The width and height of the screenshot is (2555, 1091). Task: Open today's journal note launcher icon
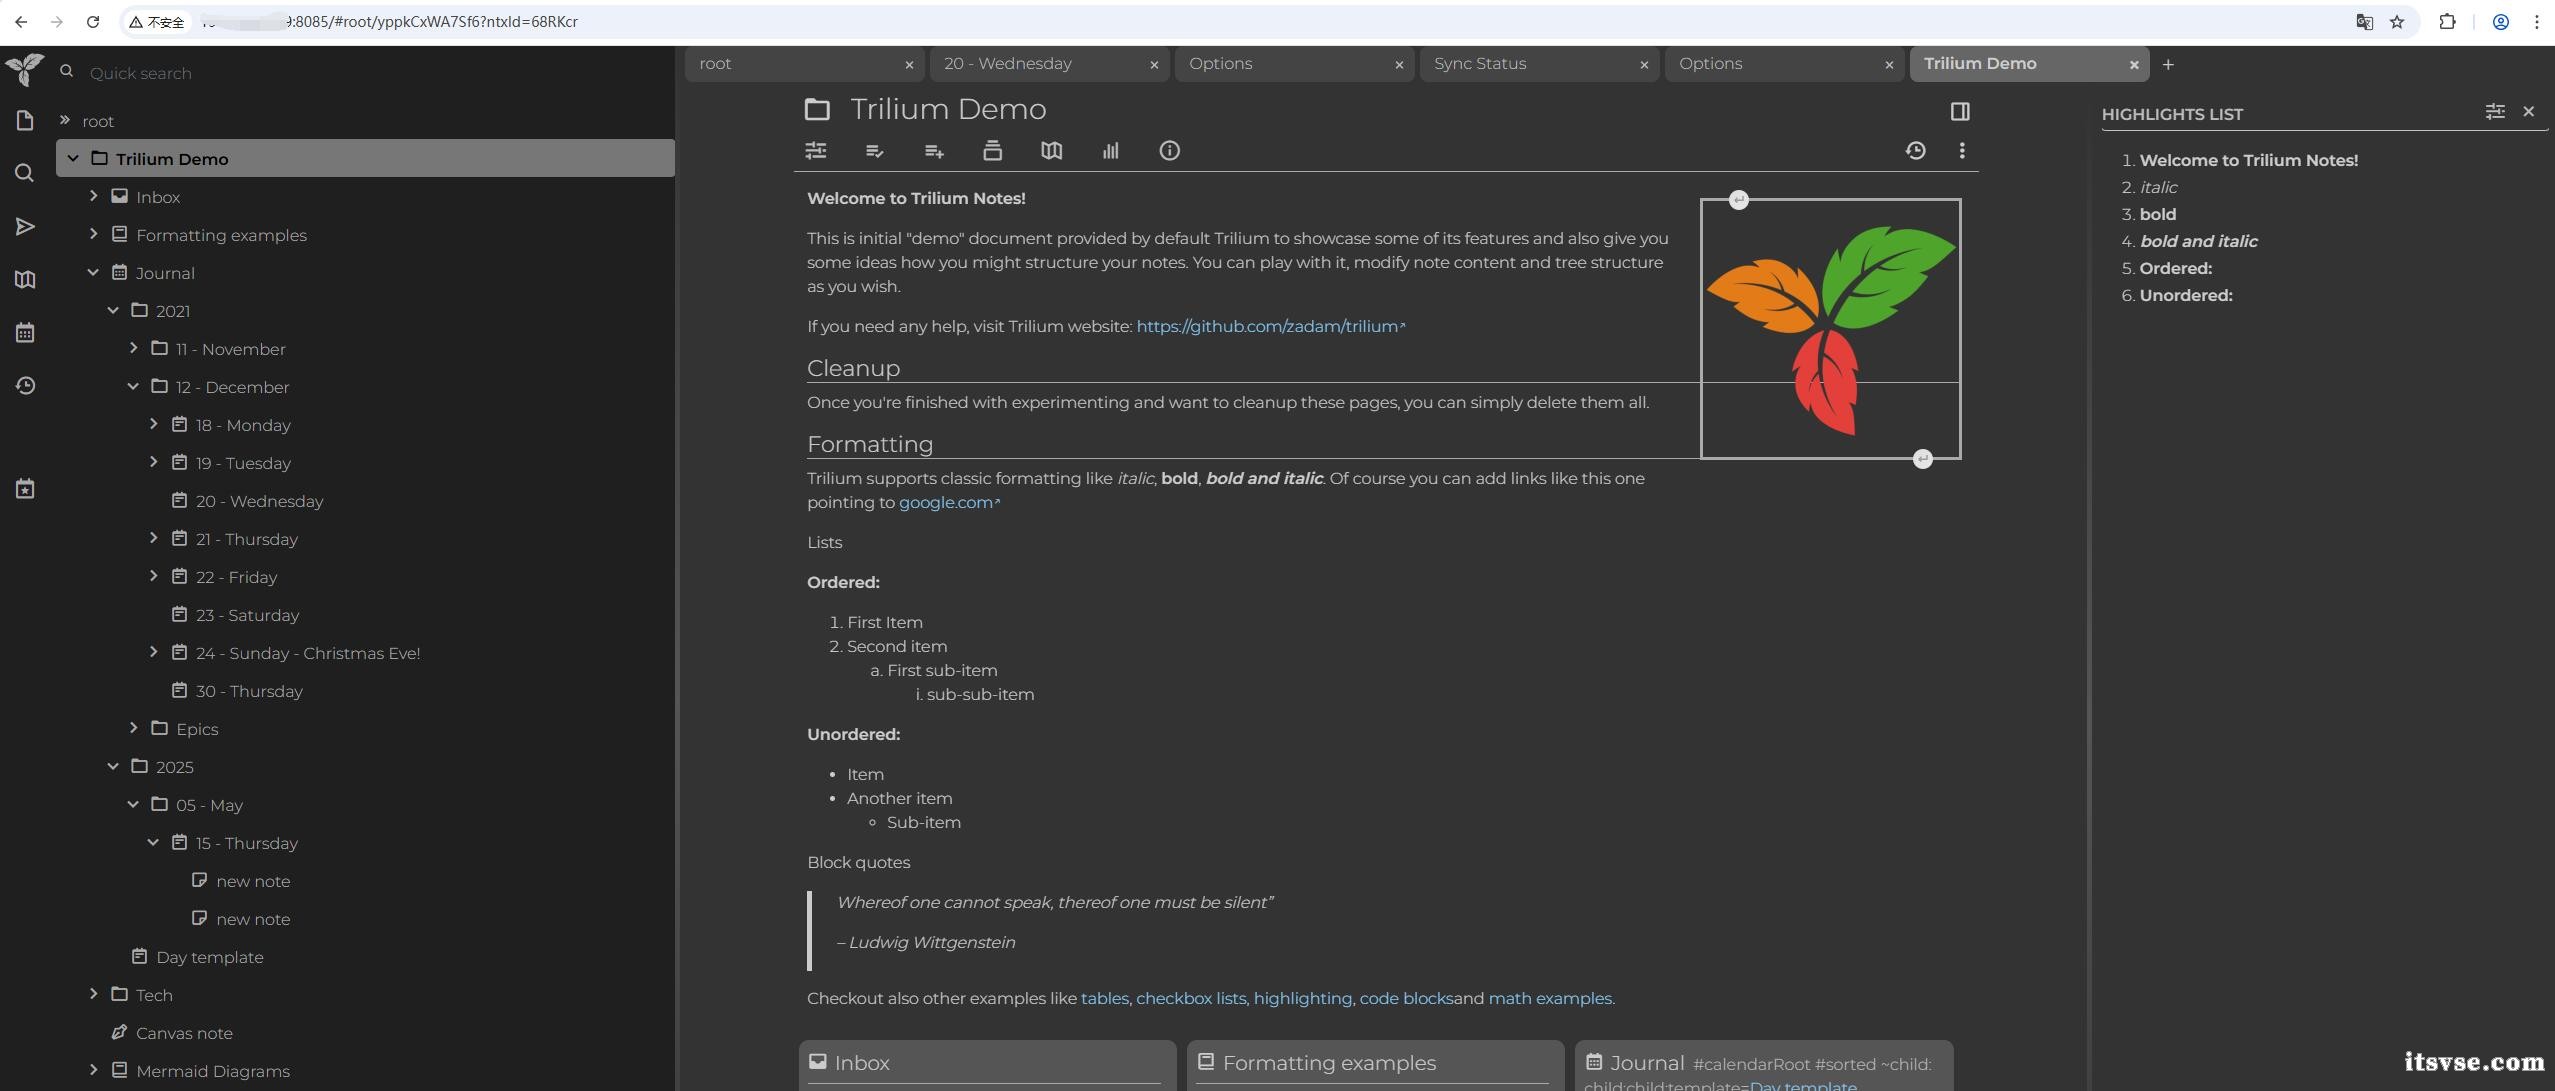point(25,489)
